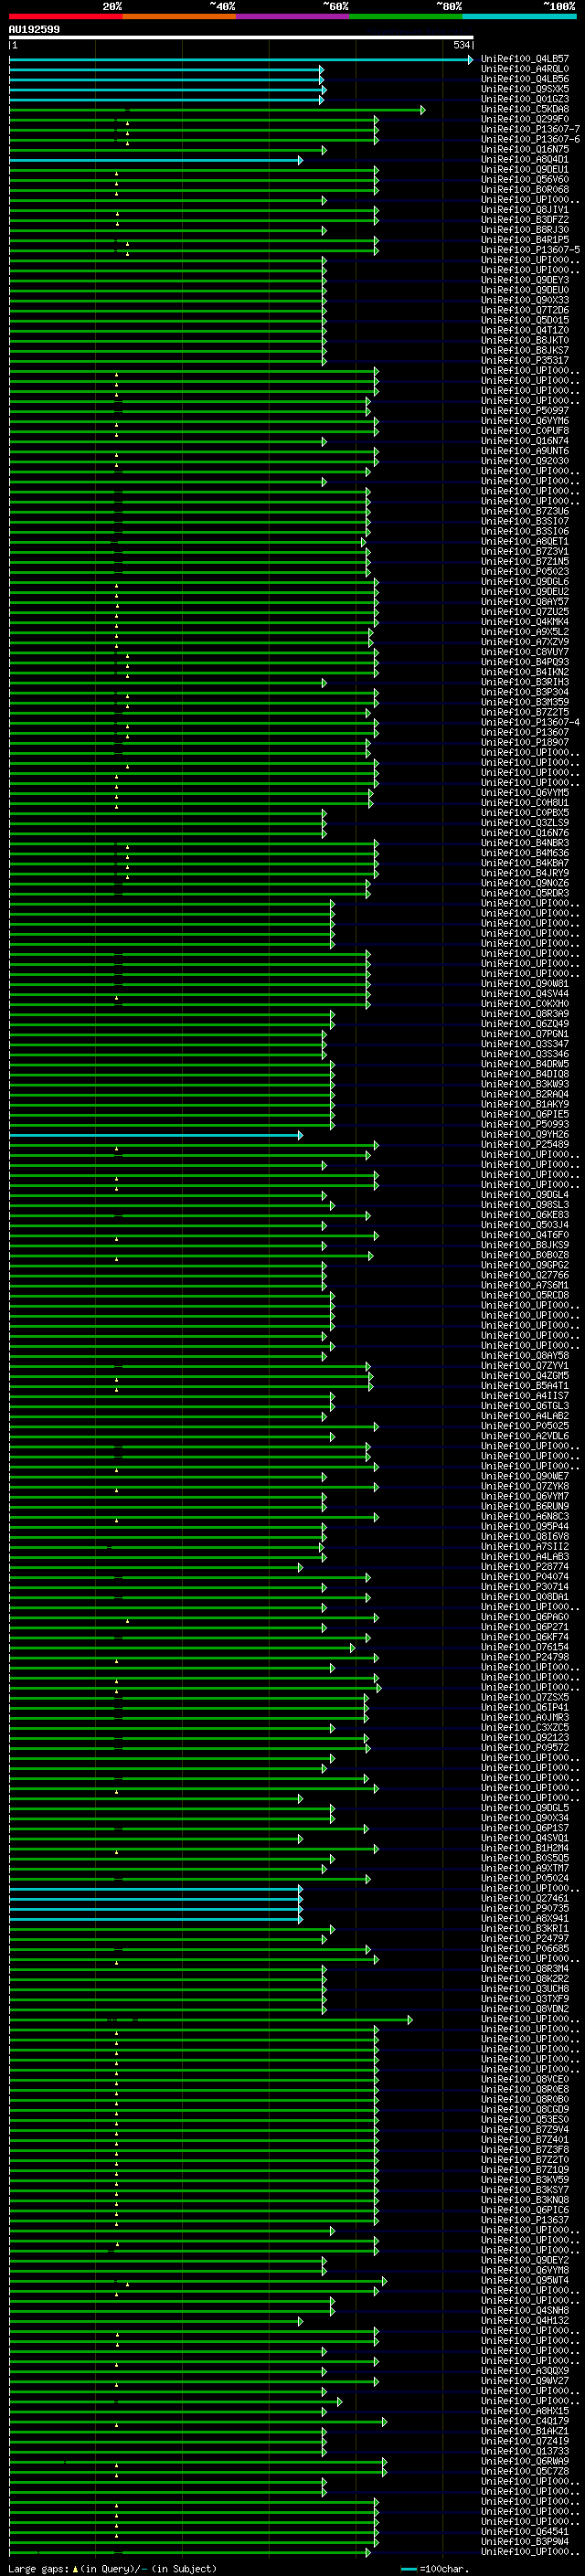Choose the UniRef100_Q7ZYK8 row label
The width and height of the screenshot is (585, 2576).
pyautogui.click(x=525, y=1487)
